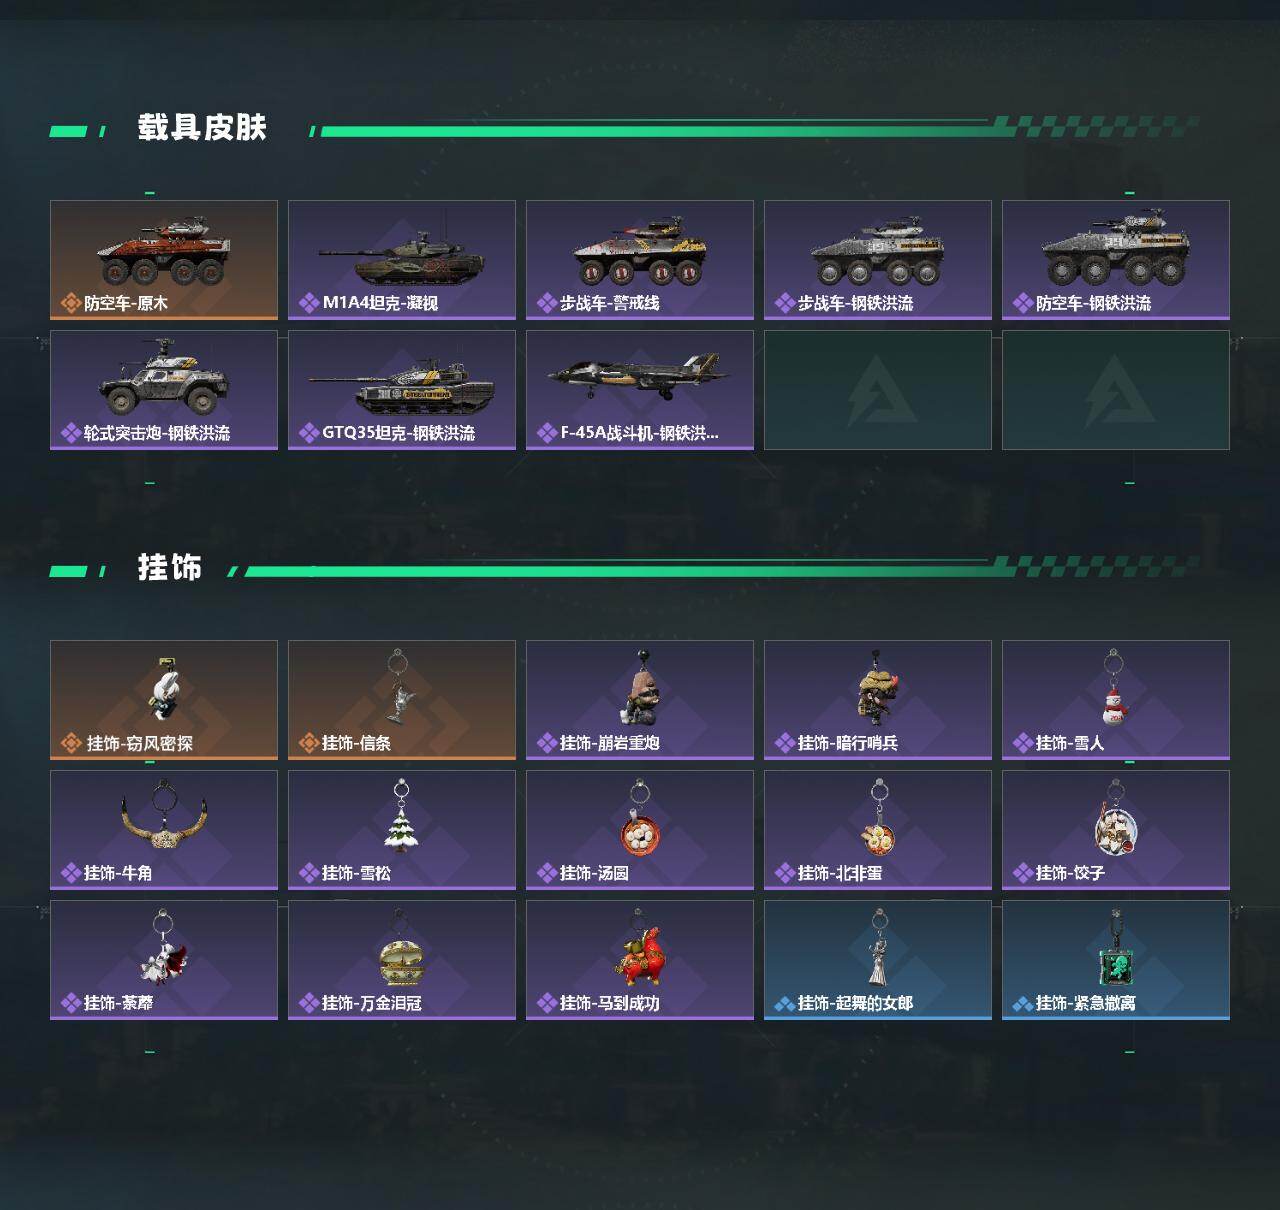The width and height of the screenshot is (1280, 1210).
Task: Select the GTQ35坦克-钢铁洪流 tank skin
Action: tap(402, 390)
